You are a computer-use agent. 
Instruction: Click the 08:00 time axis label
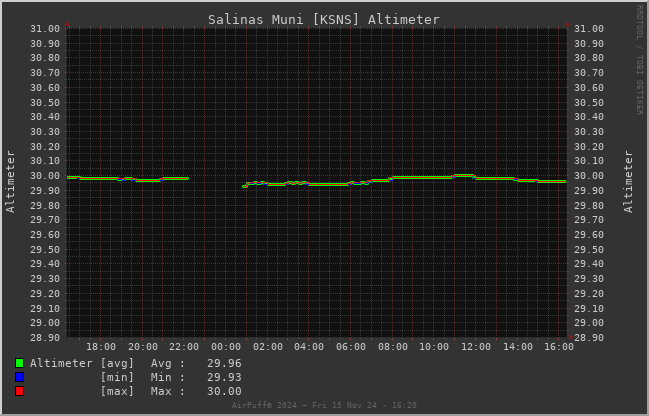(393, 347)
